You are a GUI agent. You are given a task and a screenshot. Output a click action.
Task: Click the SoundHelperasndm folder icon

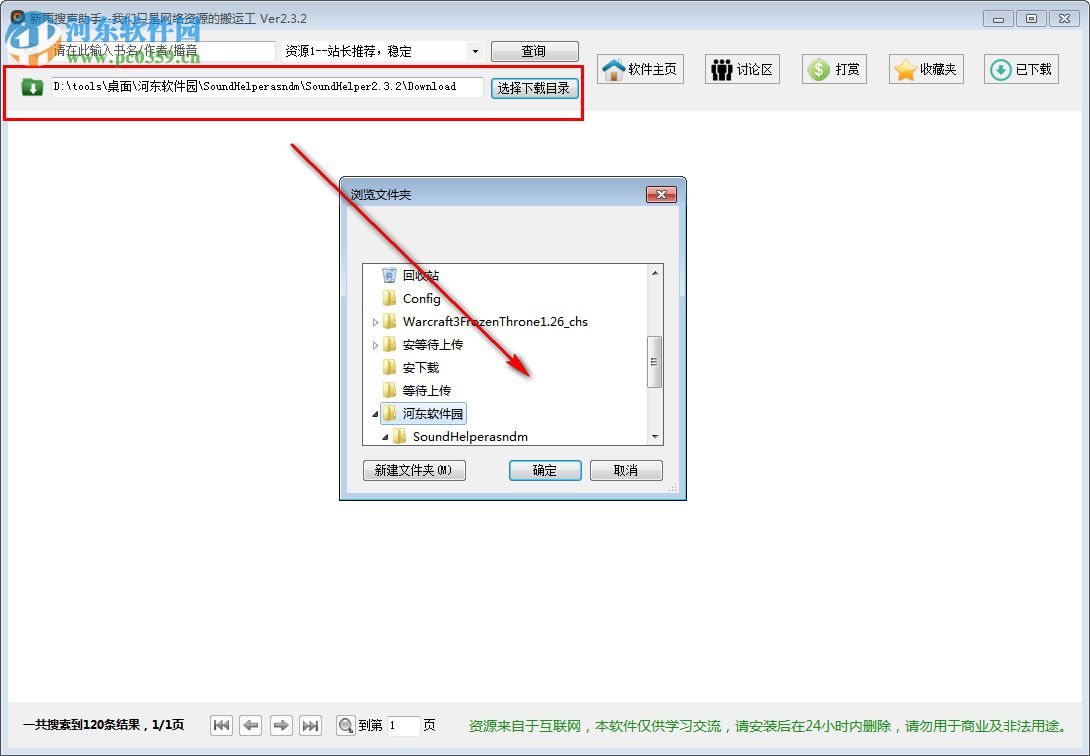coord(399,436)
